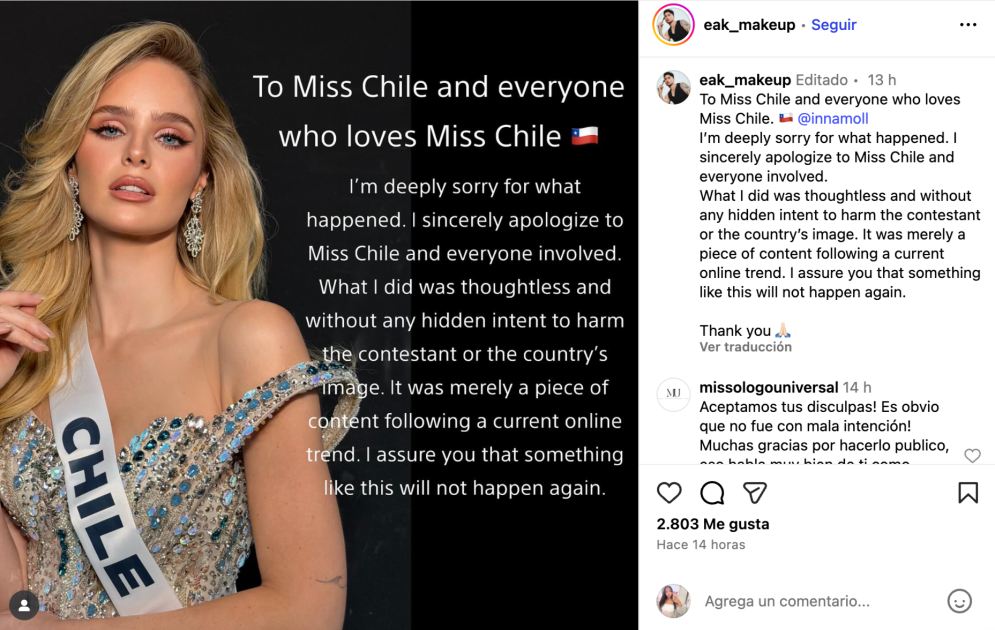This screenshot has width=995, height=630.
Task: Click the eak_makeup header profile picture
Action: pos(673,25)
